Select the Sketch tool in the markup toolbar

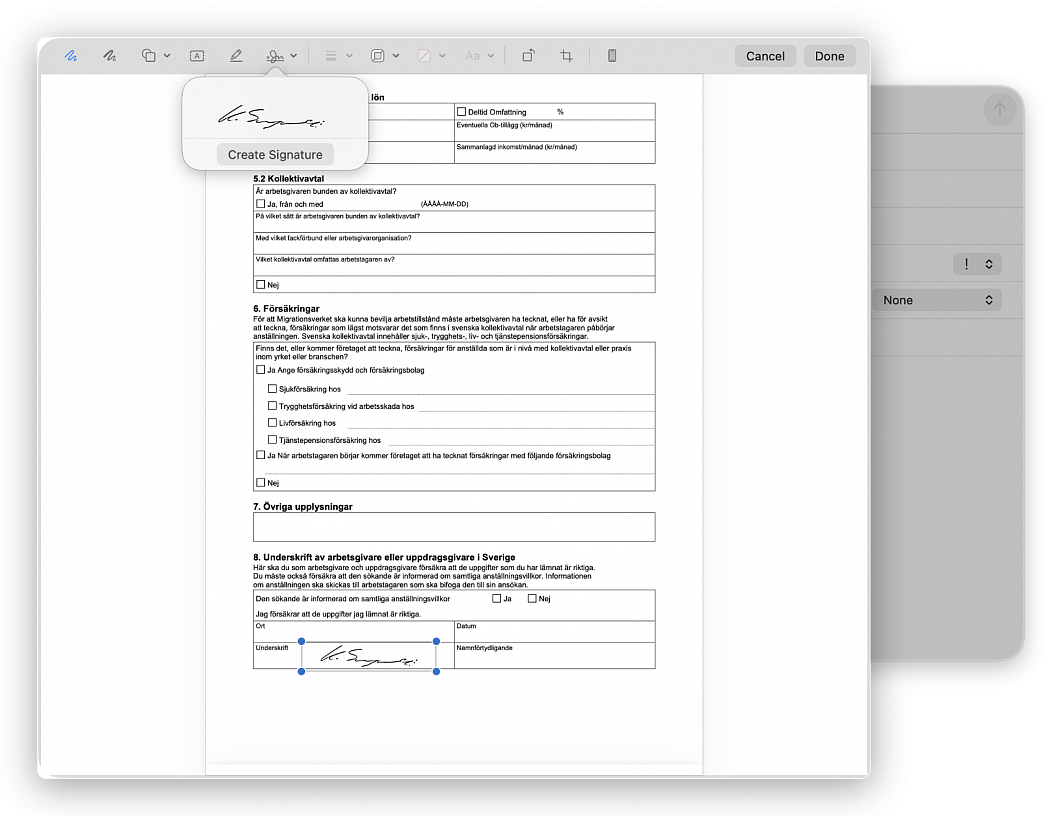(71, 56)
